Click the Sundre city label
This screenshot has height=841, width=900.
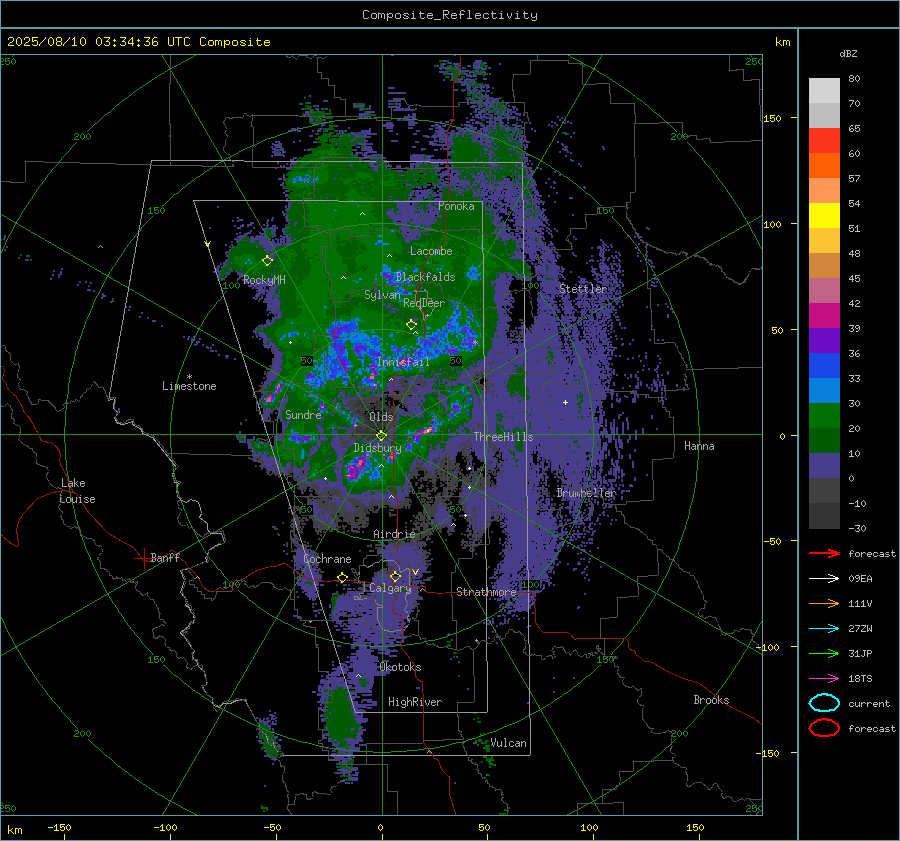click(x=303, y=415)
